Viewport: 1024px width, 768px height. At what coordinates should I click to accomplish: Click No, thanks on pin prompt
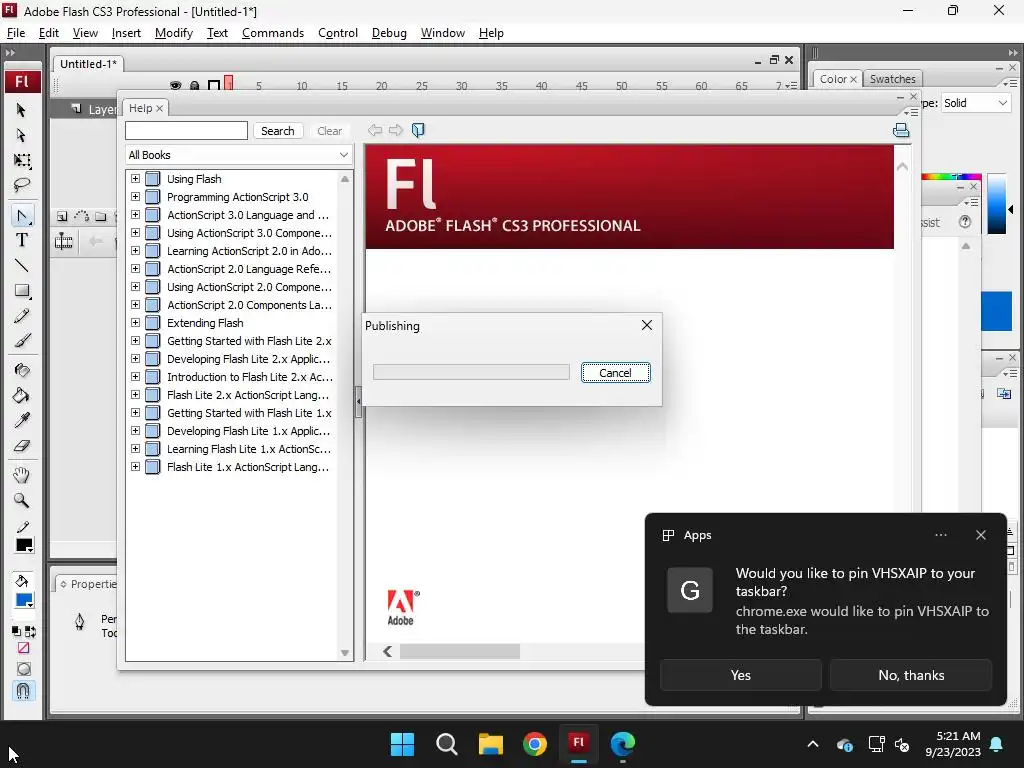click(911, 675)
